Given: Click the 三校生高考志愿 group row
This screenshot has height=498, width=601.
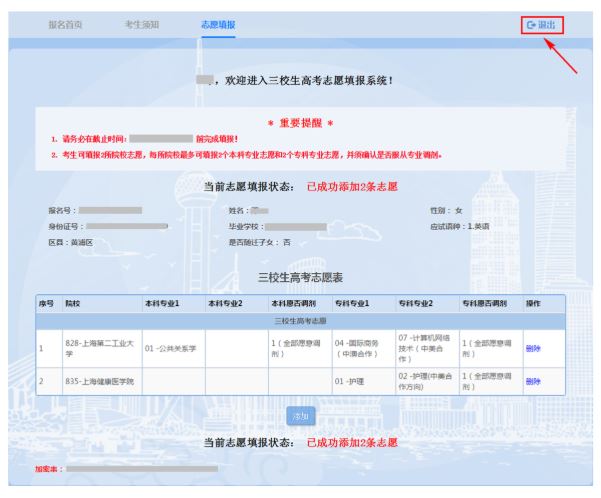Looking at the screenshot, I should 300,319.
